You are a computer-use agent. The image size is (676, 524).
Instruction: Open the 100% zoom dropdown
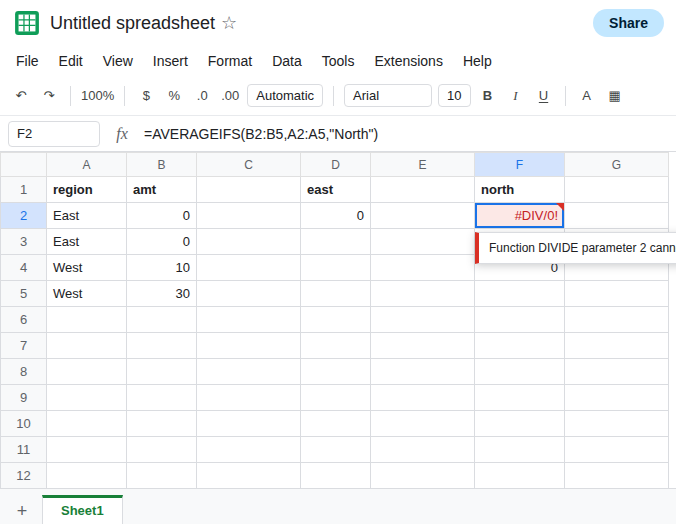(x=97, y=95)
